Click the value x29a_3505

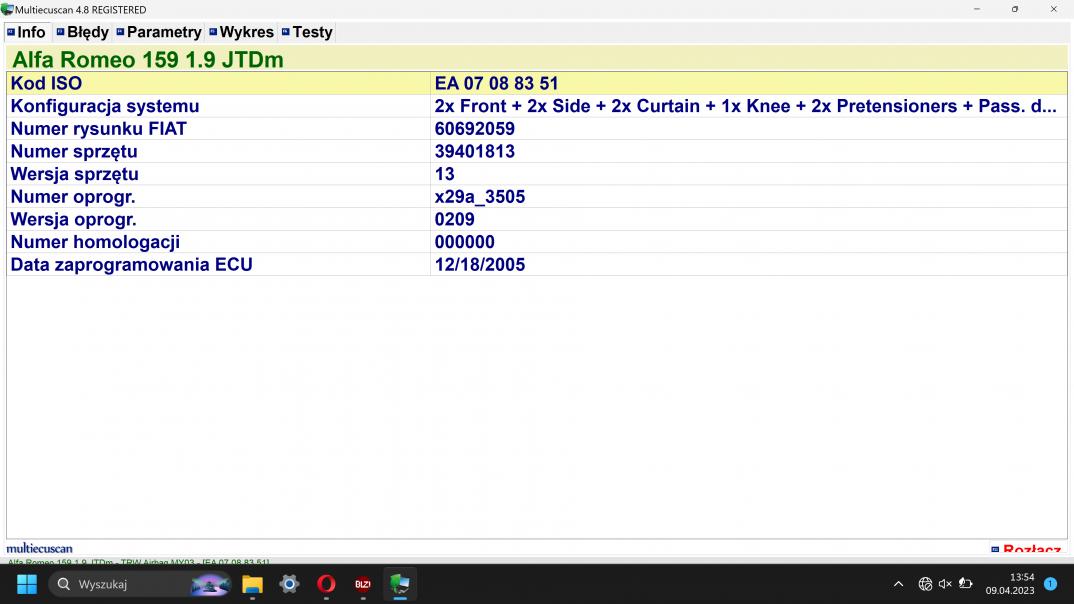pos(479,197)
